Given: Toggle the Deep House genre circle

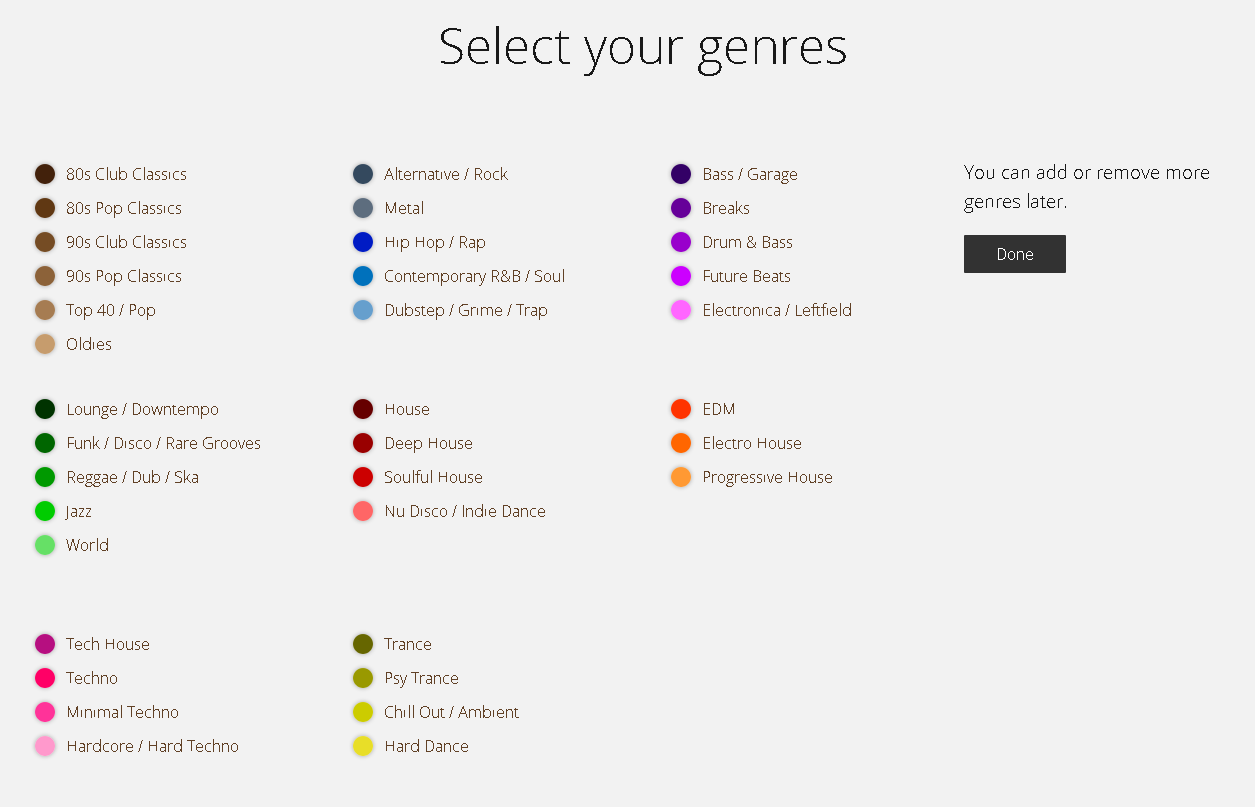Looking at the screenshot, I should coord(363,443).
